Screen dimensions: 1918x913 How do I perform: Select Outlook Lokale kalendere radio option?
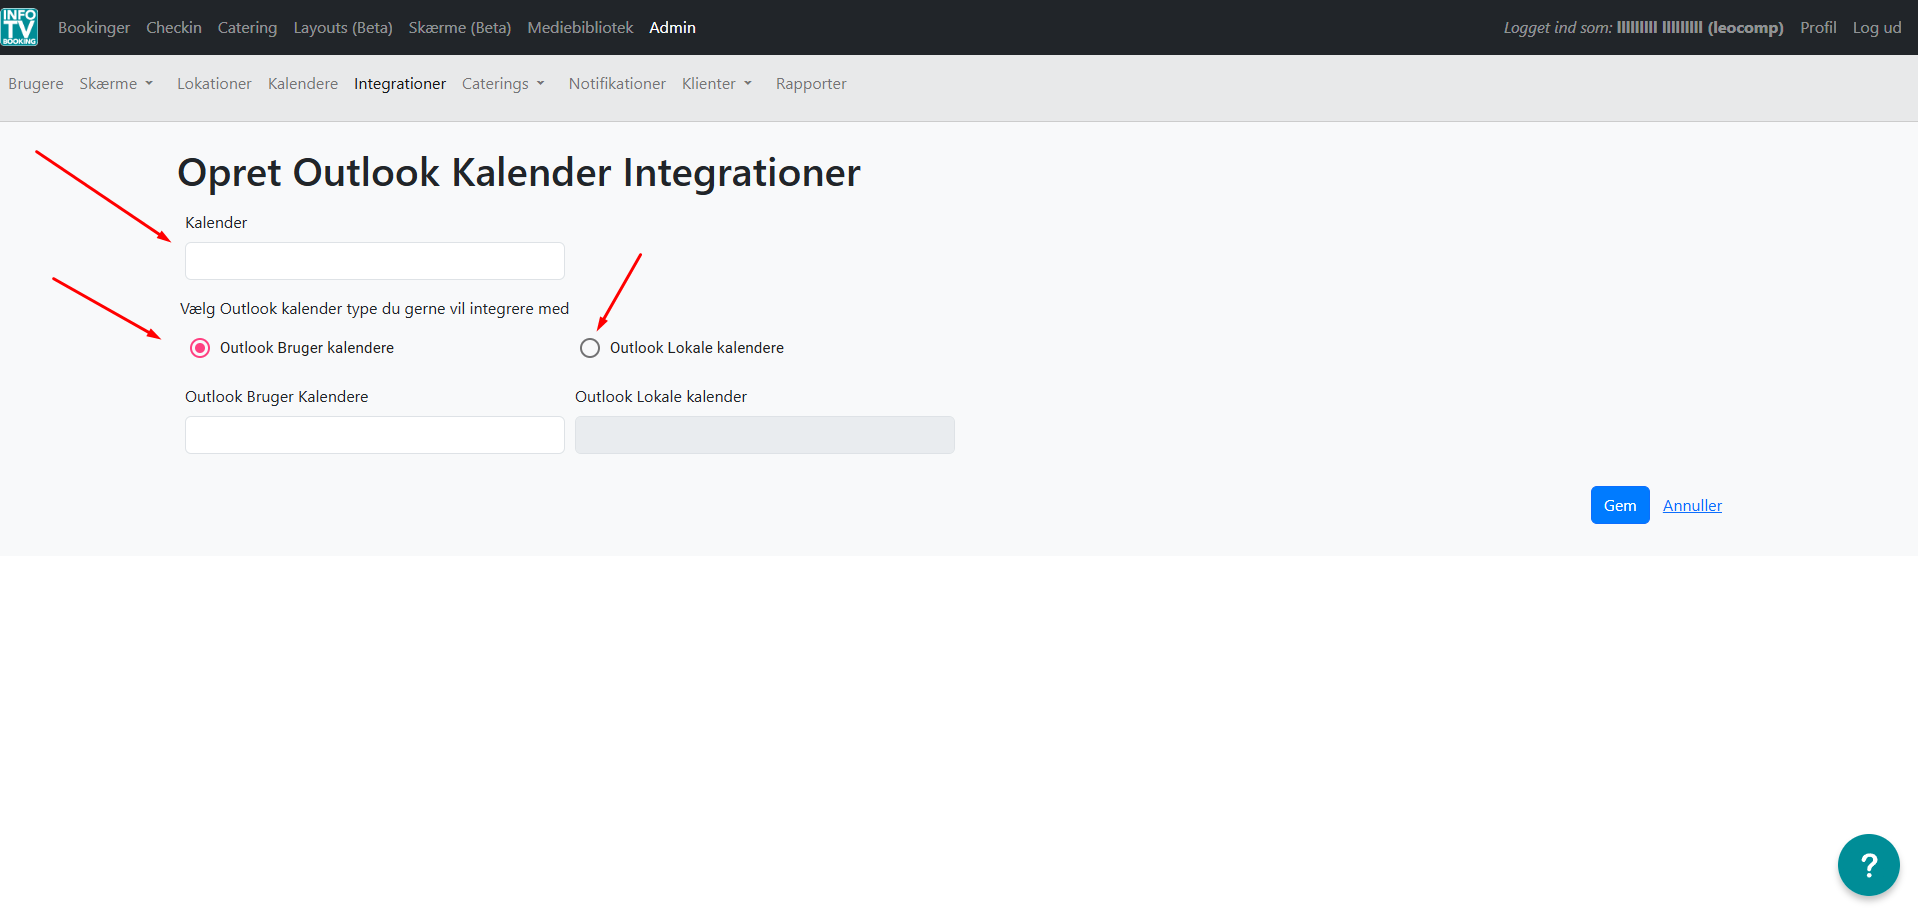[x=590, y=348]
